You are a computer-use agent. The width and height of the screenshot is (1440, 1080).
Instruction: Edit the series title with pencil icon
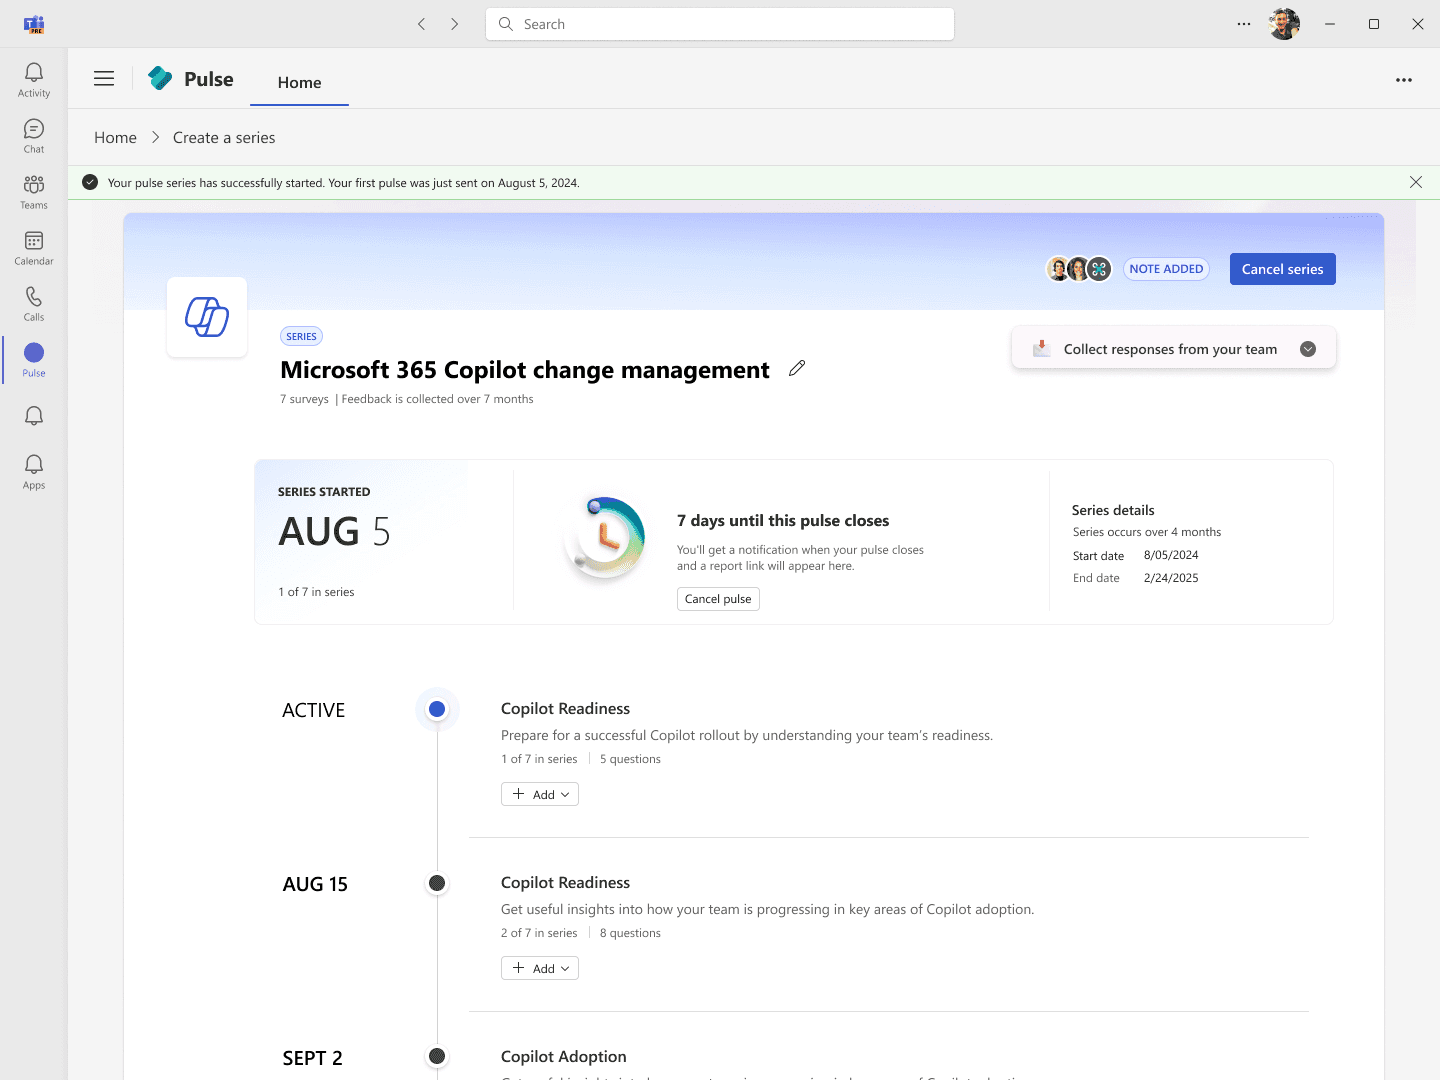797,368
